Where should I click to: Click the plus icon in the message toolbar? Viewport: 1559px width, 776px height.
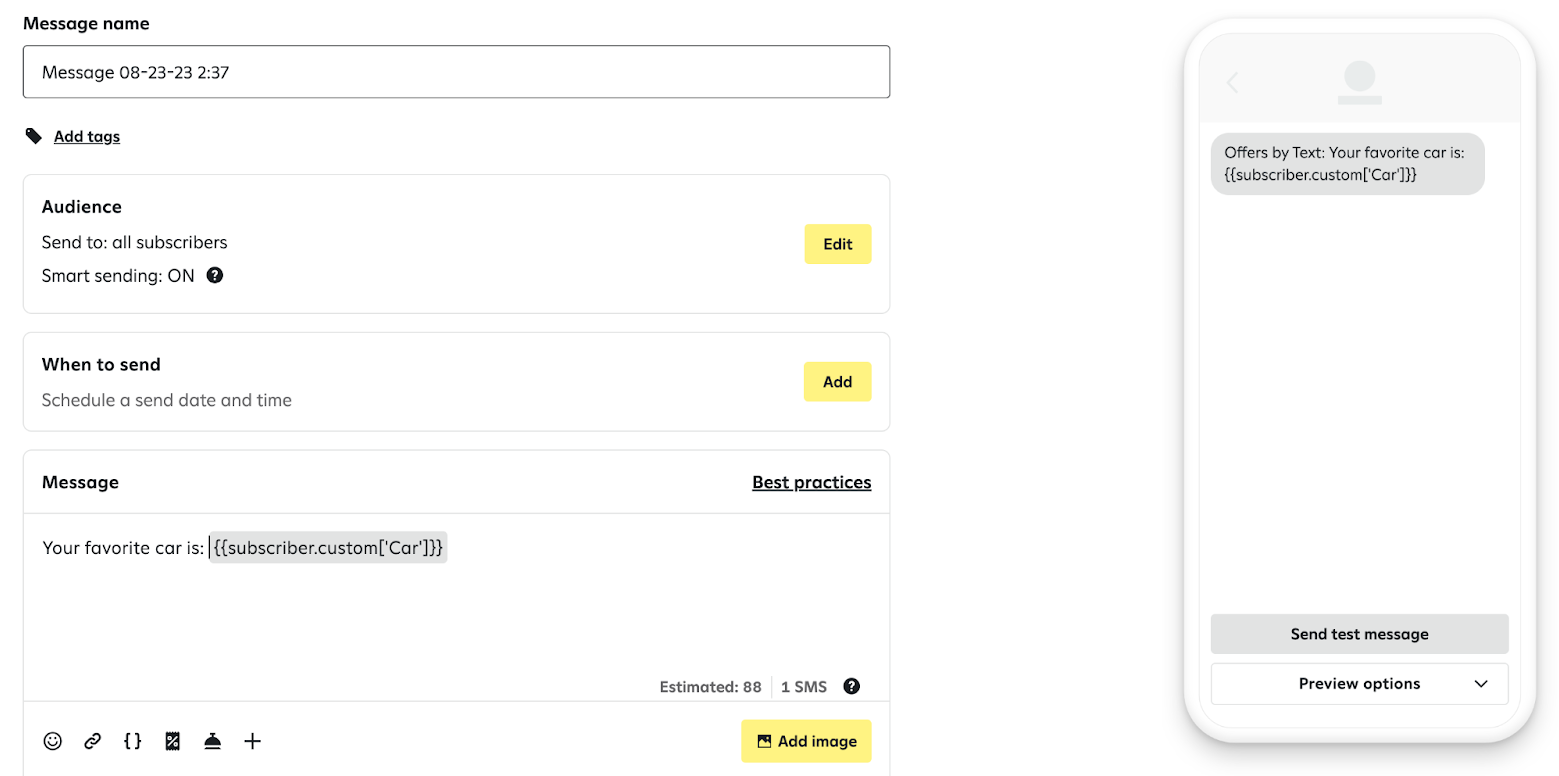[253, 741]
